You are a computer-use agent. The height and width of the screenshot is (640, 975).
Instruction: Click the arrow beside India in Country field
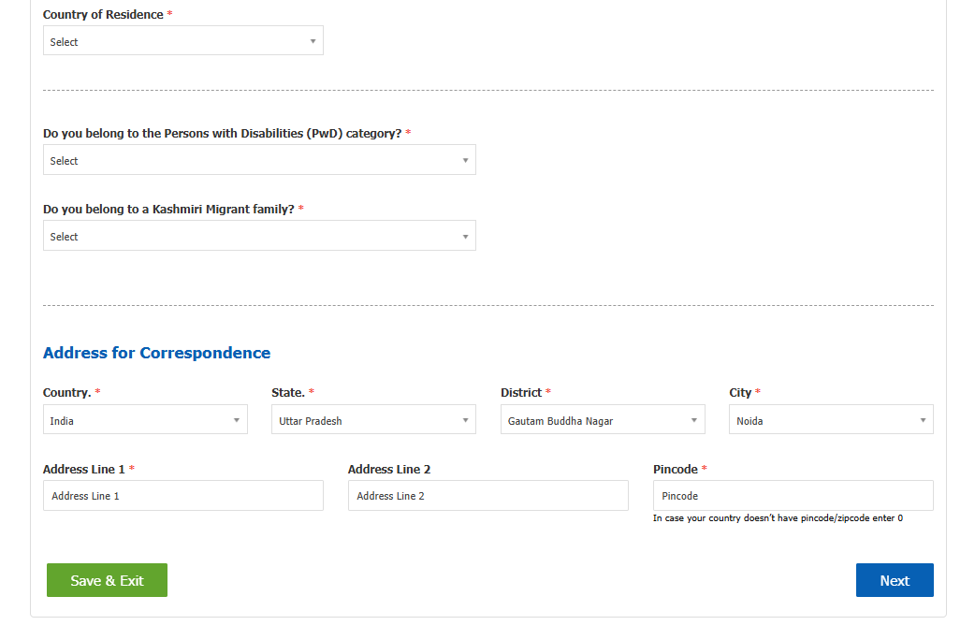tap(236, 420)
